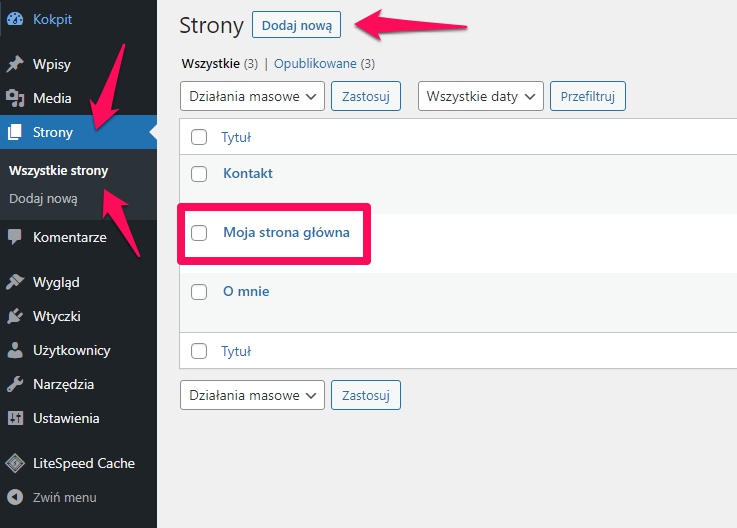Open the Wszystkie daty dropdown
The height and width of the screenshot is (528, 737).
coord(481,96)
